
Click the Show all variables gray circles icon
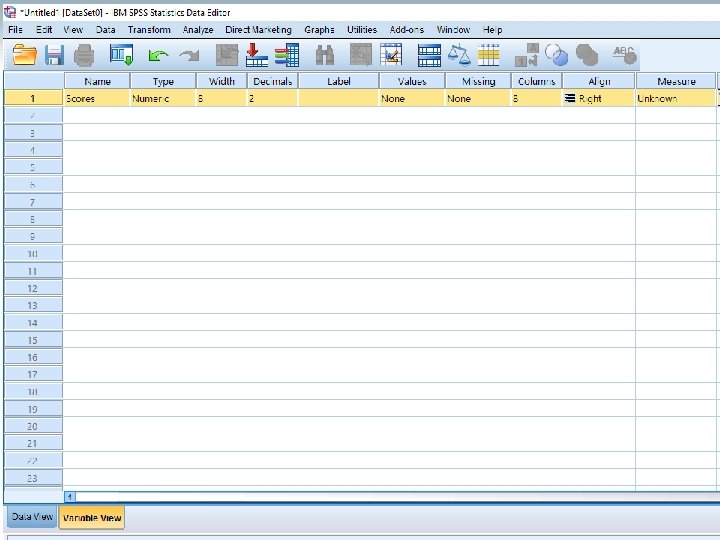tap(587, 55)
